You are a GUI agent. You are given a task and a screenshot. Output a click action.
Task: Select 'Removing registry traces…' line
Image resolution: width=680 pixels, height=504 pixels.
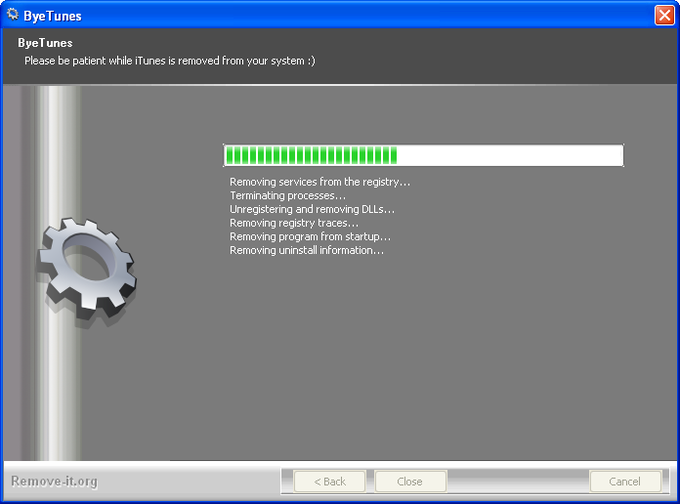pyautogui.click(x=294, y=223)
